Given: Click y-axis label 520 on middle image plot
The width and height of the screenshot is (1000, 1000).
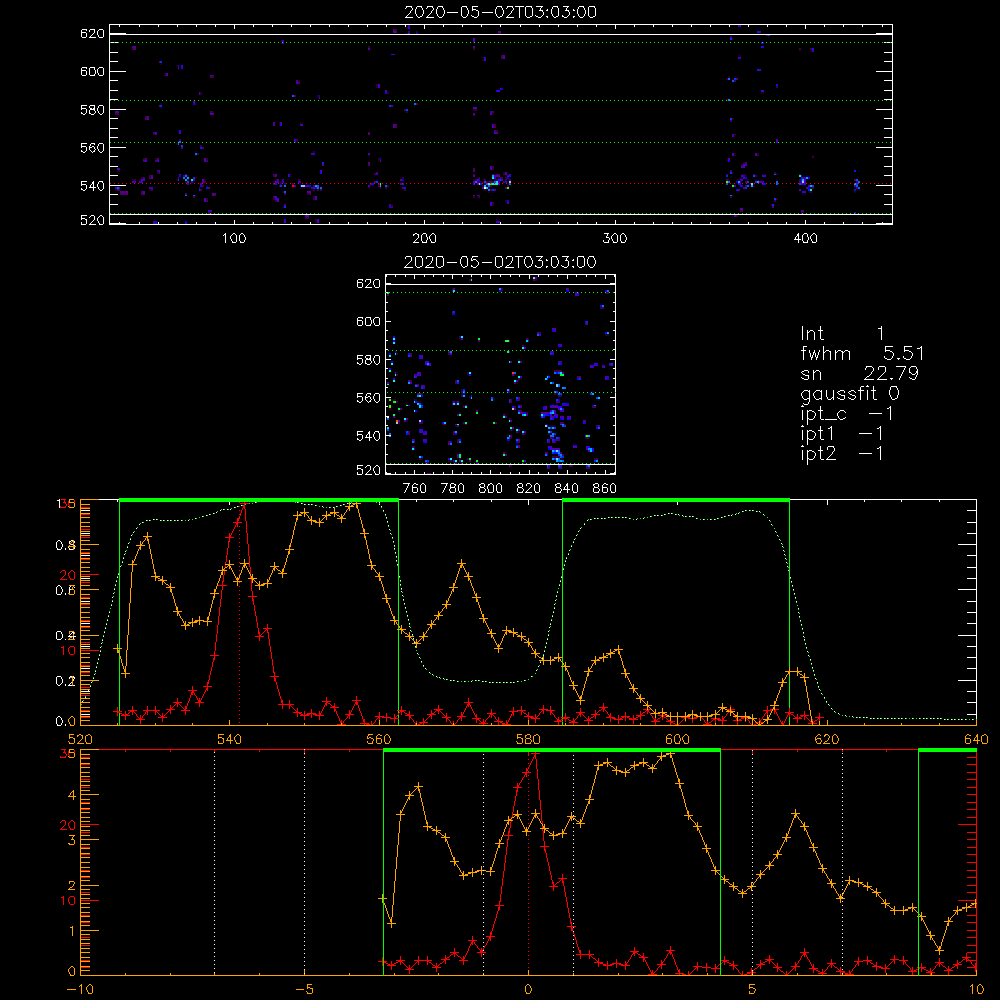Looking at the screenshot, I should 368,470.
